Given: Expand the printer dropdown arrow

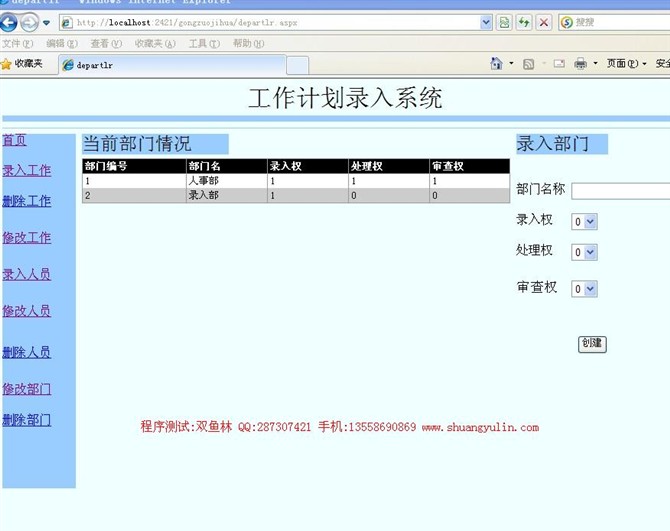Looking at the screenshot, I should coord(595,64).
